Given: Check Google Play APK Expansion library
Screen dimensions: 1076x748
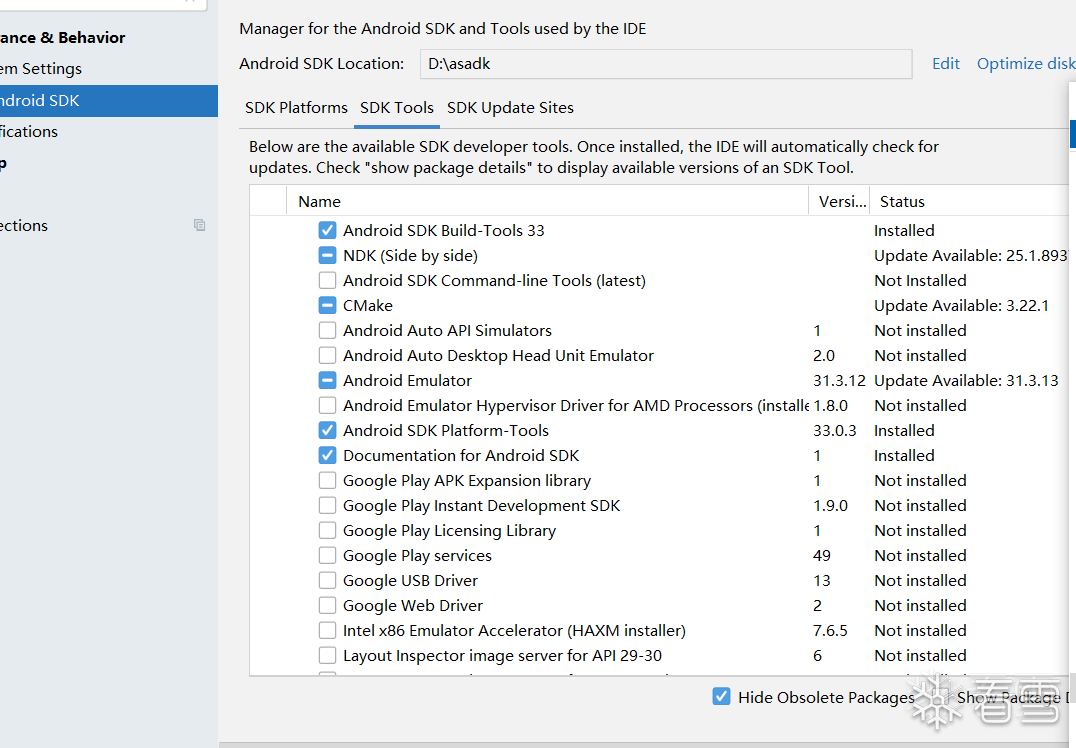Looking at the screenshot, I should coord(327,480).
